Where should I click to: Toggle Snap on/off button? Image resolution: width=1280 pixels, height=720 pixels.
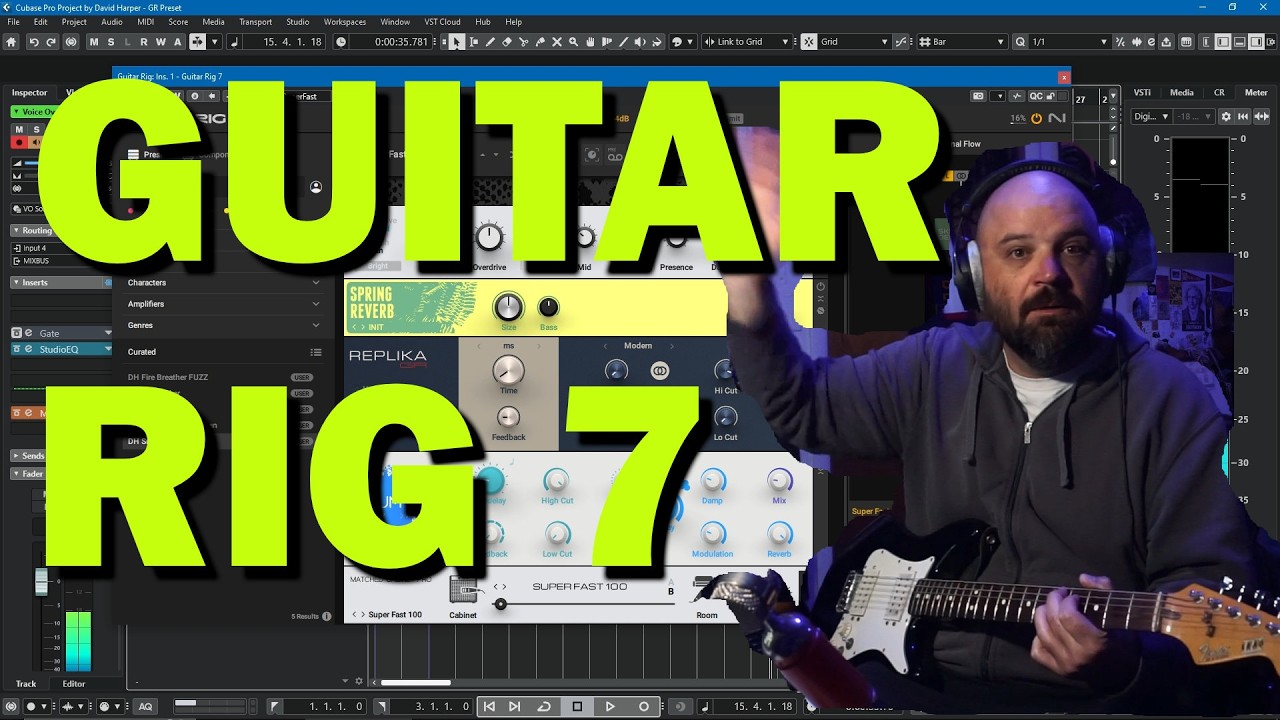point(809,42)
